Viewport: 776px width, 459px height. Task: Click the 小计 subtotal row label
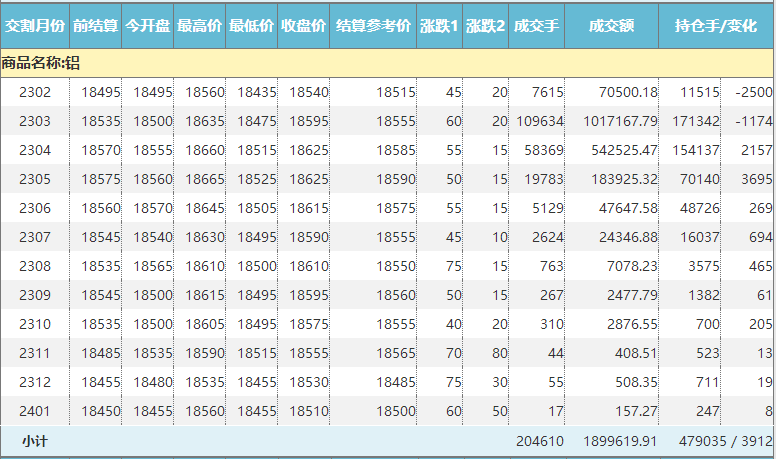tap(35, 440)
